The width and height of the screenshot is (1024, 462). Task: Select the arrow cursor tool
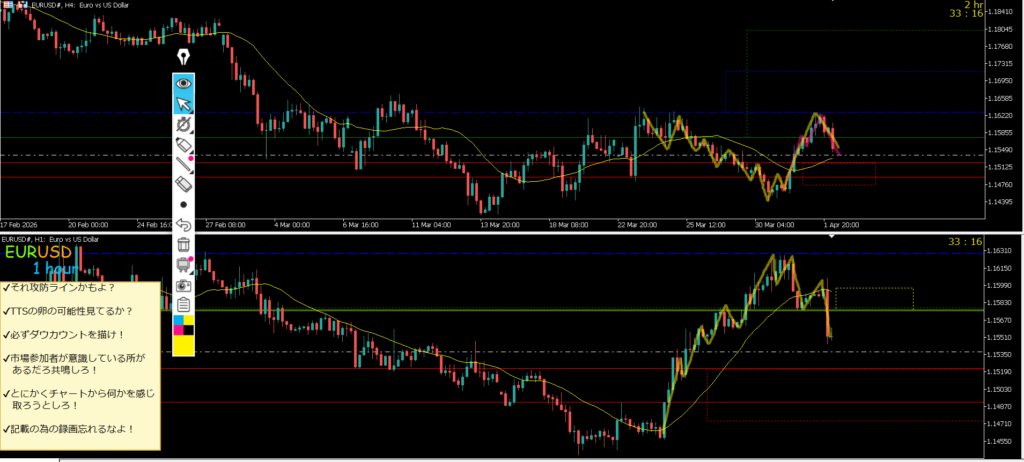183,104
